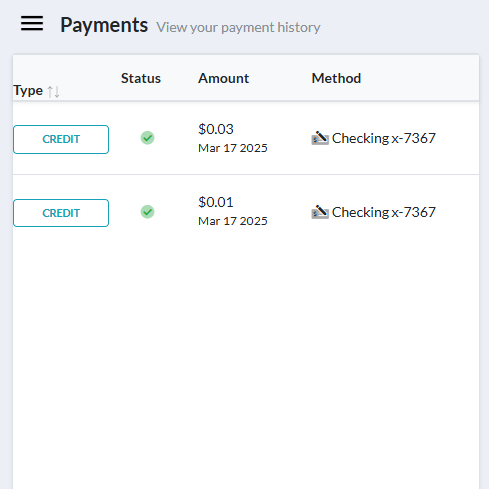Screen dimensions: 489x489
Task: Open the hamburger navigation menu
Action: coord(32,24)
